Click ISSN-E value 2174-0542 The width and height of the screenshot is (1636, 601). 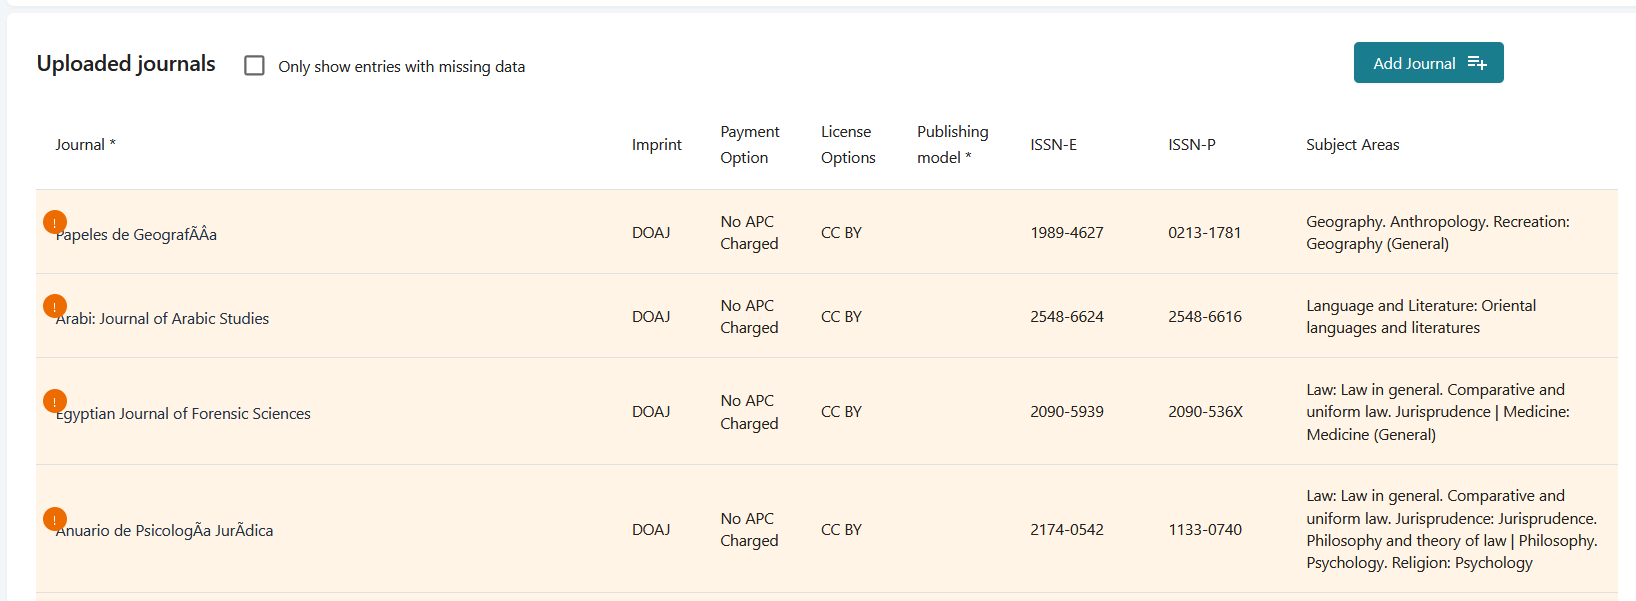1067,530
